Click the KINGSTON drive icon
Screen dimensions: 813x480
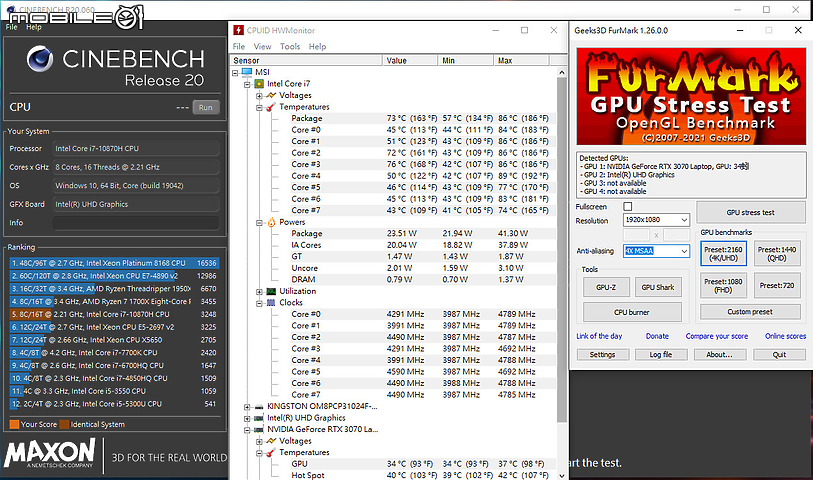coord(259,406)
